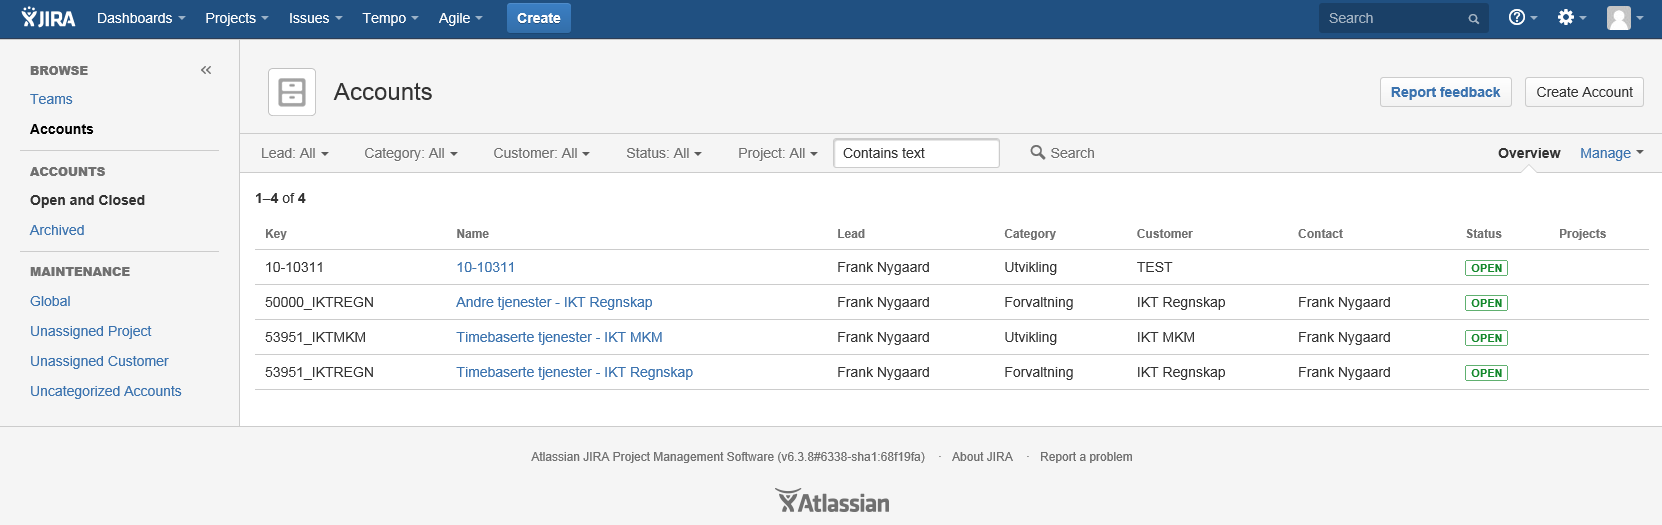Select Accounts in the sidebar

pyautogui.click(x=62, y=129)
